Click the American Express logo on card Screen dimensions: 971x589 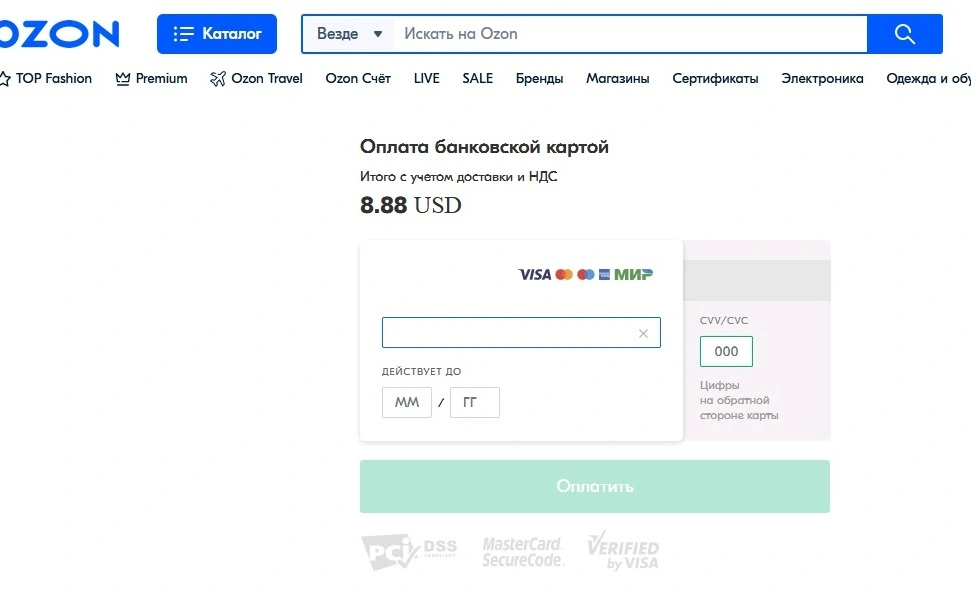[604, 274]
